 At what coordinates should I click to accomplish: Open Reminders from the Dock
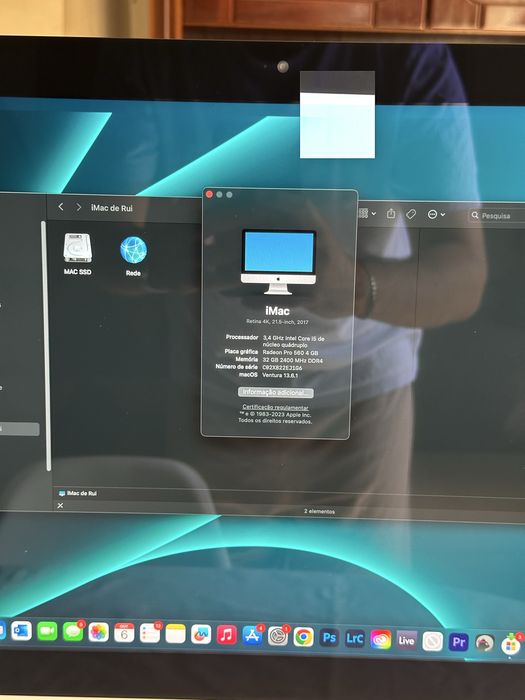coord(150,633)
